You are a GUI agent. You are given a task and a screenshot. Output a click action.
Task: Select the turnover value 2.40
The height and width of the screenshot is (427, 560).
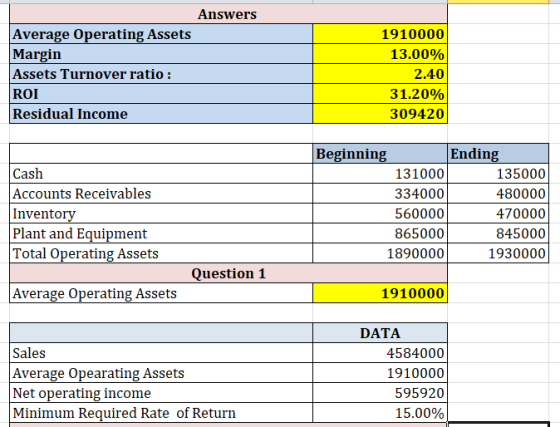(x=380, y=74)
